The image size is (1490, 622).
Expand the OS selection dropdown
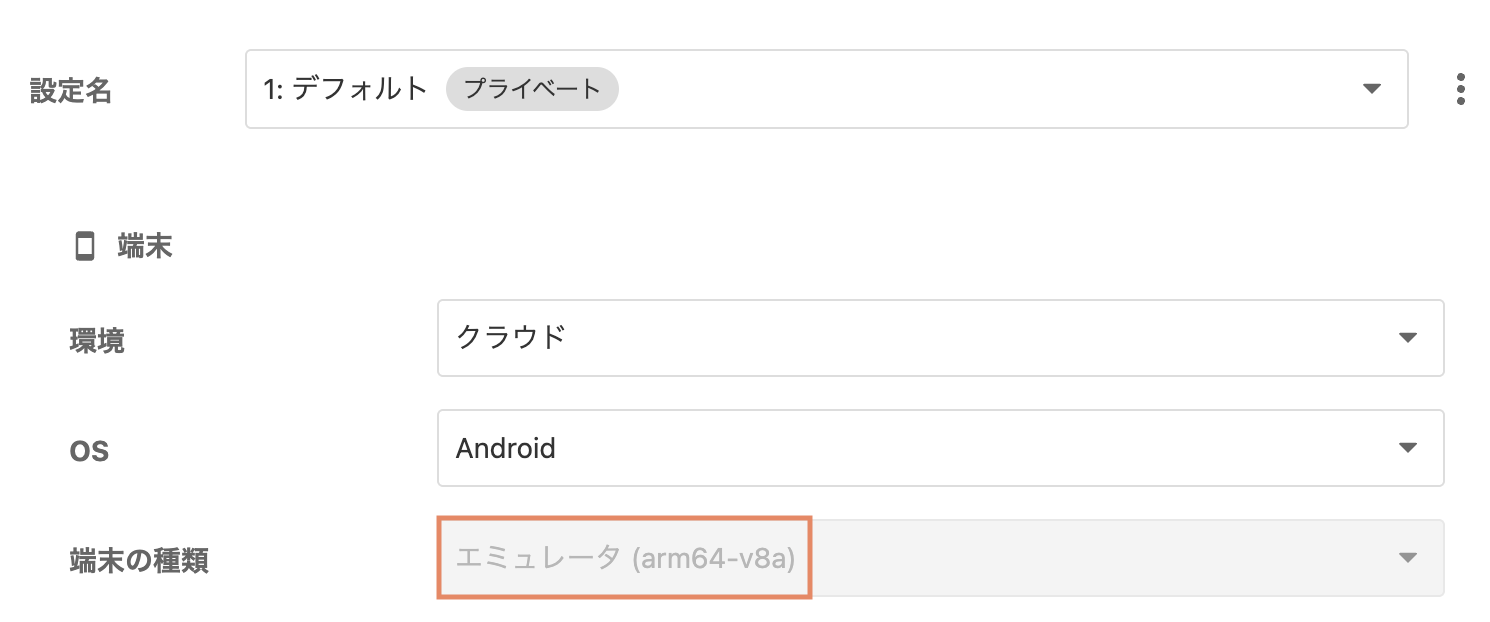940,447
